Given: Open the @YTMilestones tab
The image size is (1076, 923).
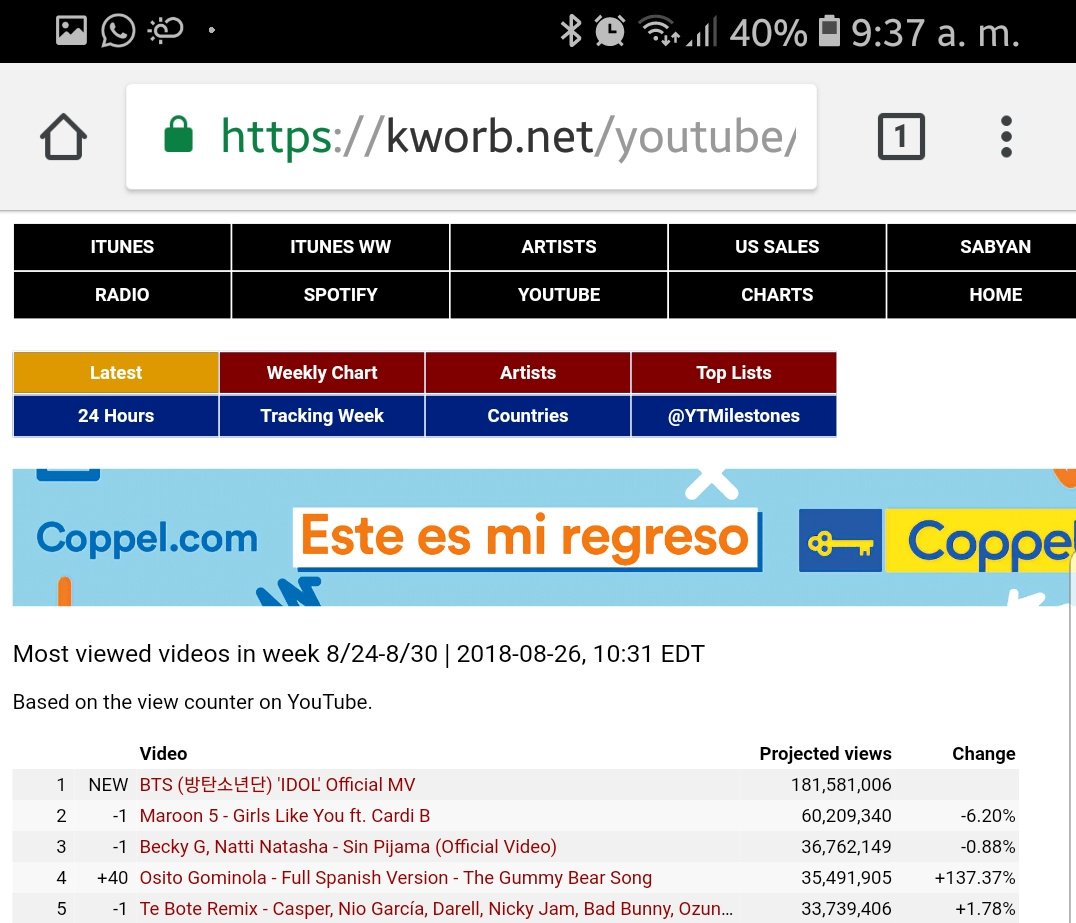Looking at the screenshot, I should tap(734, 416).
